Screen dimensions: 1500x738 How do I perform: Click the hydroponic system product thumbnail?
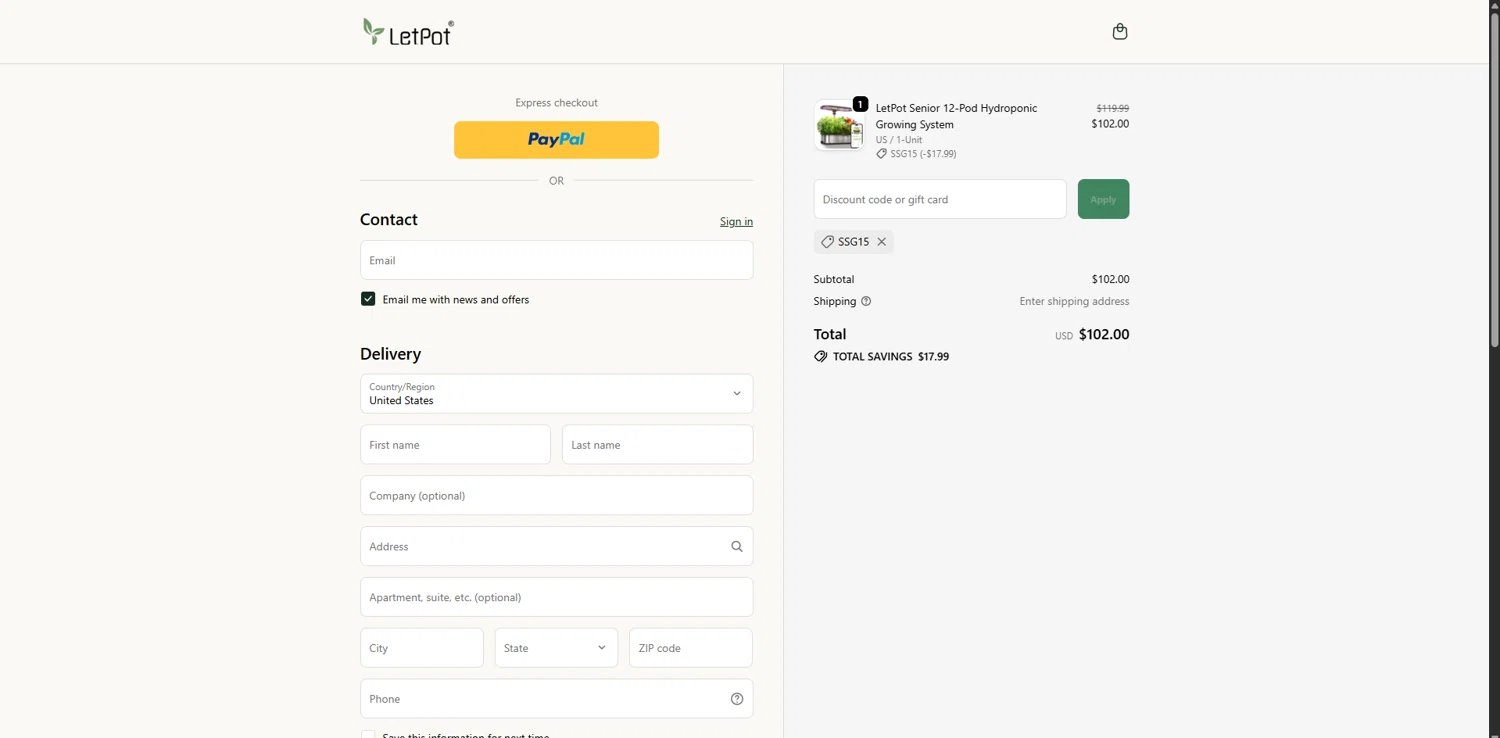point(839,126)
